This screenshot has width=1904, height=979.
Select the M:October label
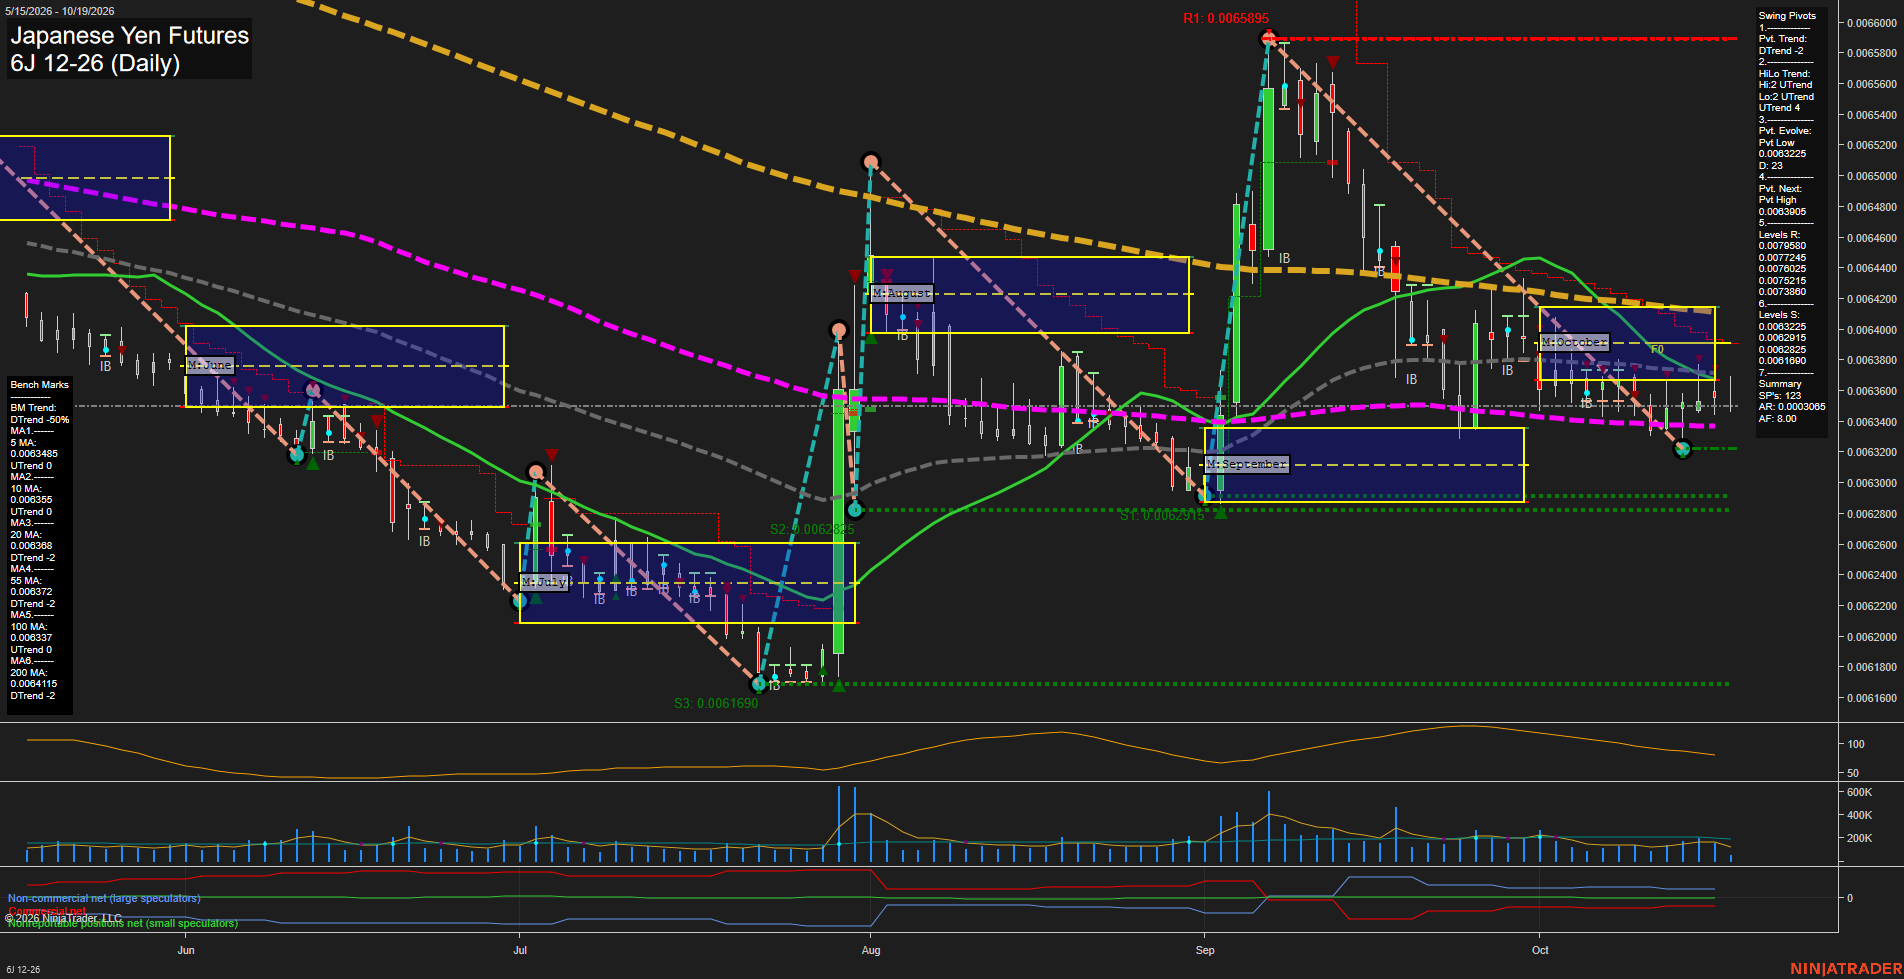(1575, 342)
